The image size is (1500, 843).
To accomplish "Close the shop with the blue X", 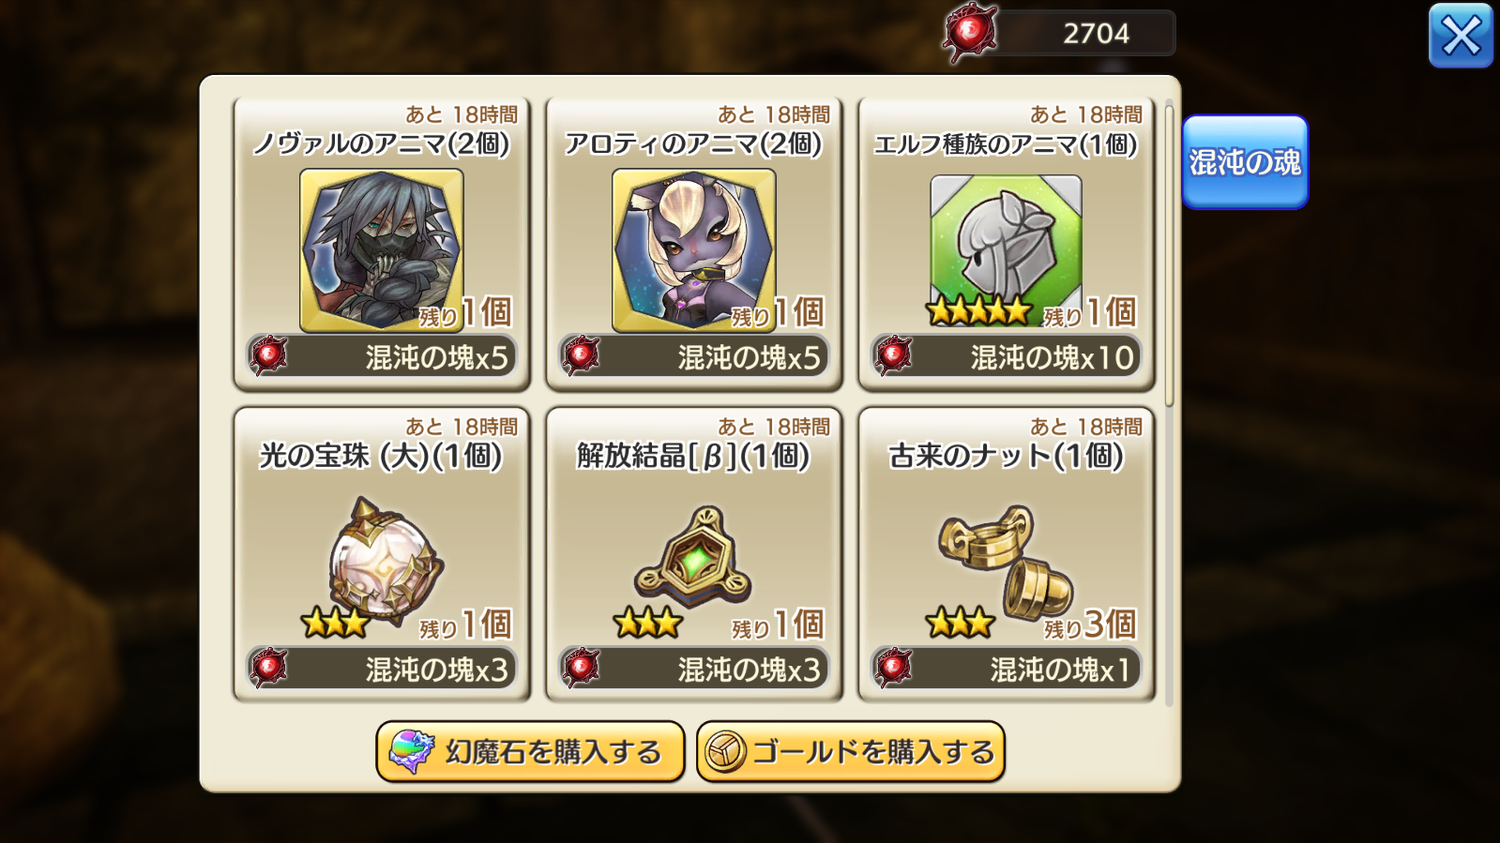I will point(1460,36).
